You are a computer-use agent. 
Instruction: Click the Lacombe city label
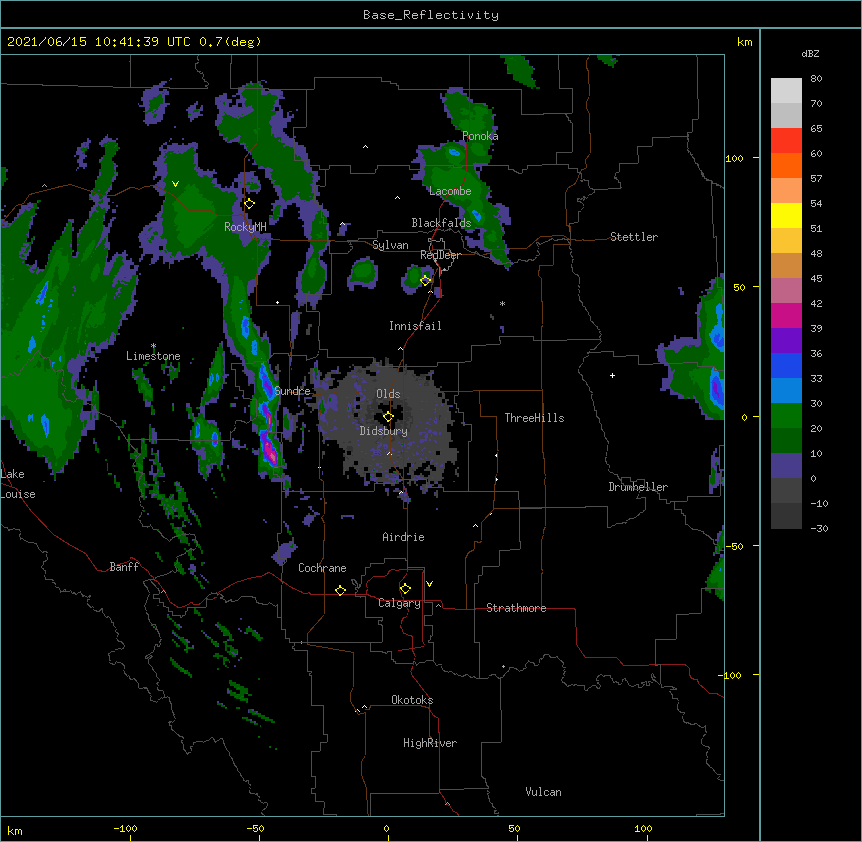click(450, 191)
